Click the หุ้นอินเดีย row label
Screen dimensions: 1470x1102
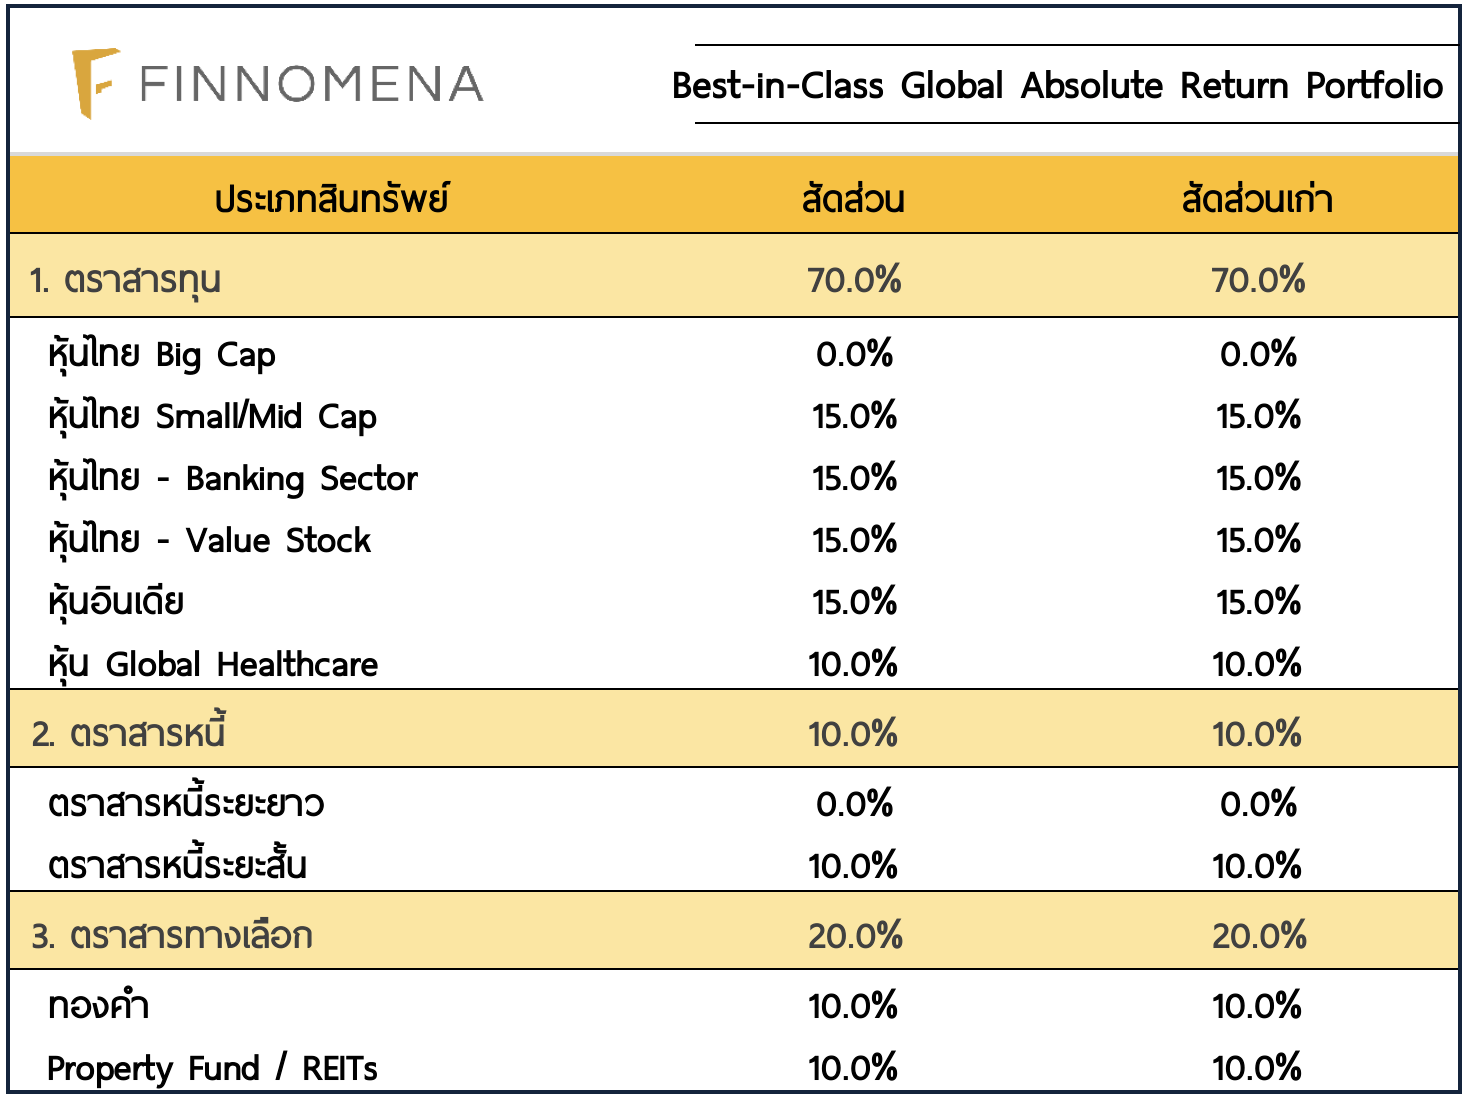(x=116, y=602)
